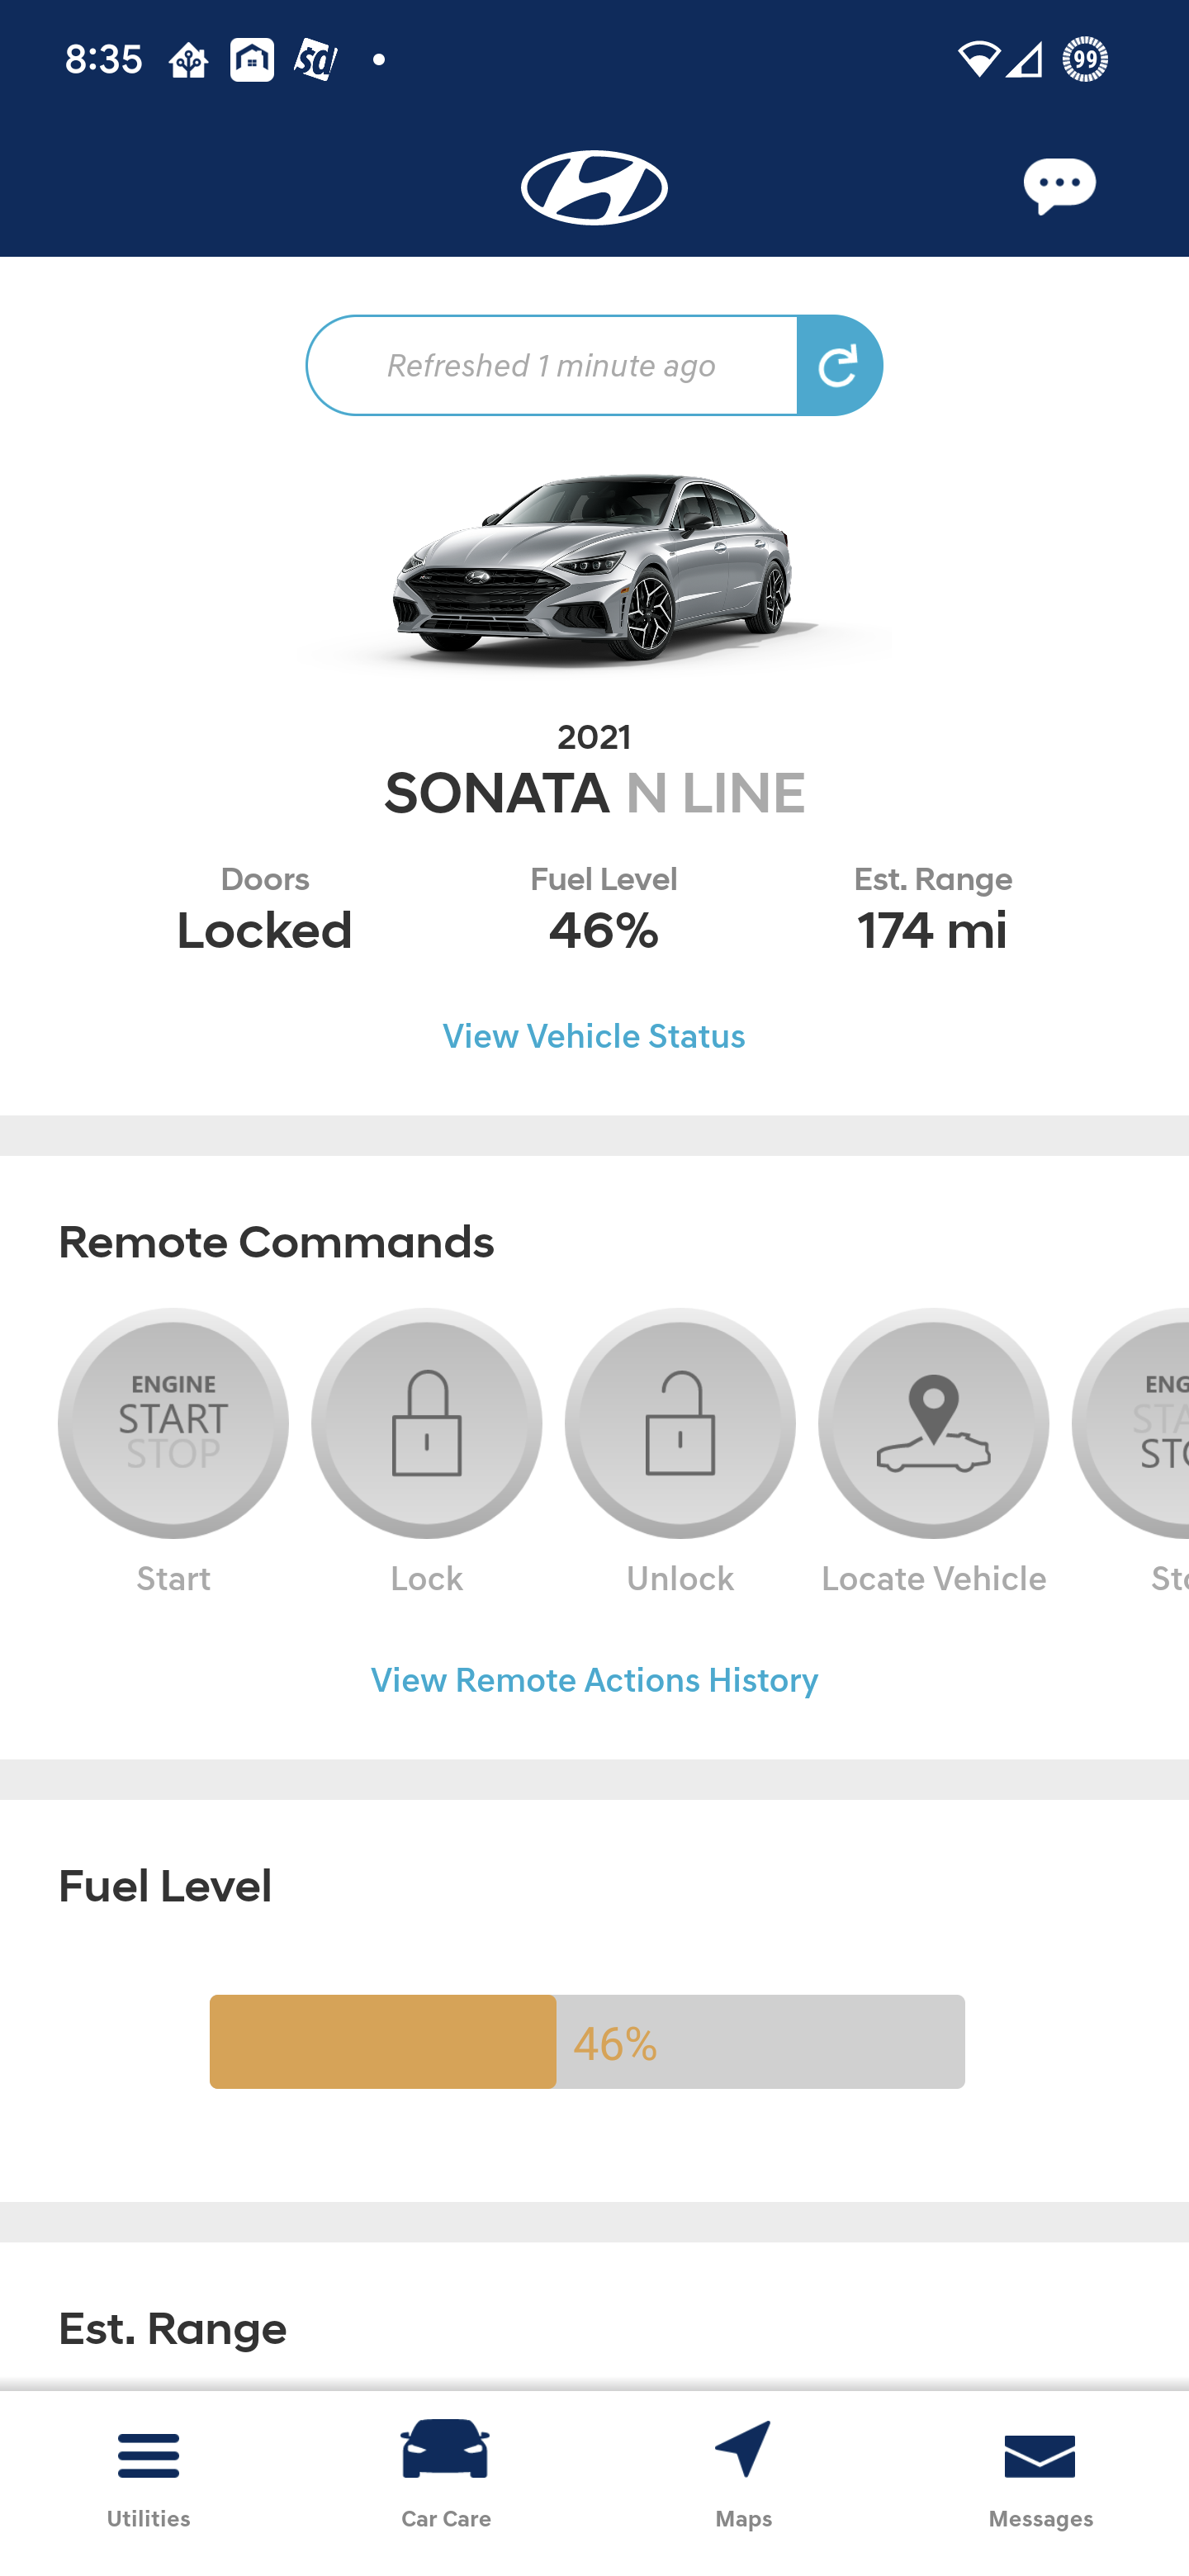Select the 46% fuel level bar
The image size is (1189, 2576).
[x=586, y=2040]
